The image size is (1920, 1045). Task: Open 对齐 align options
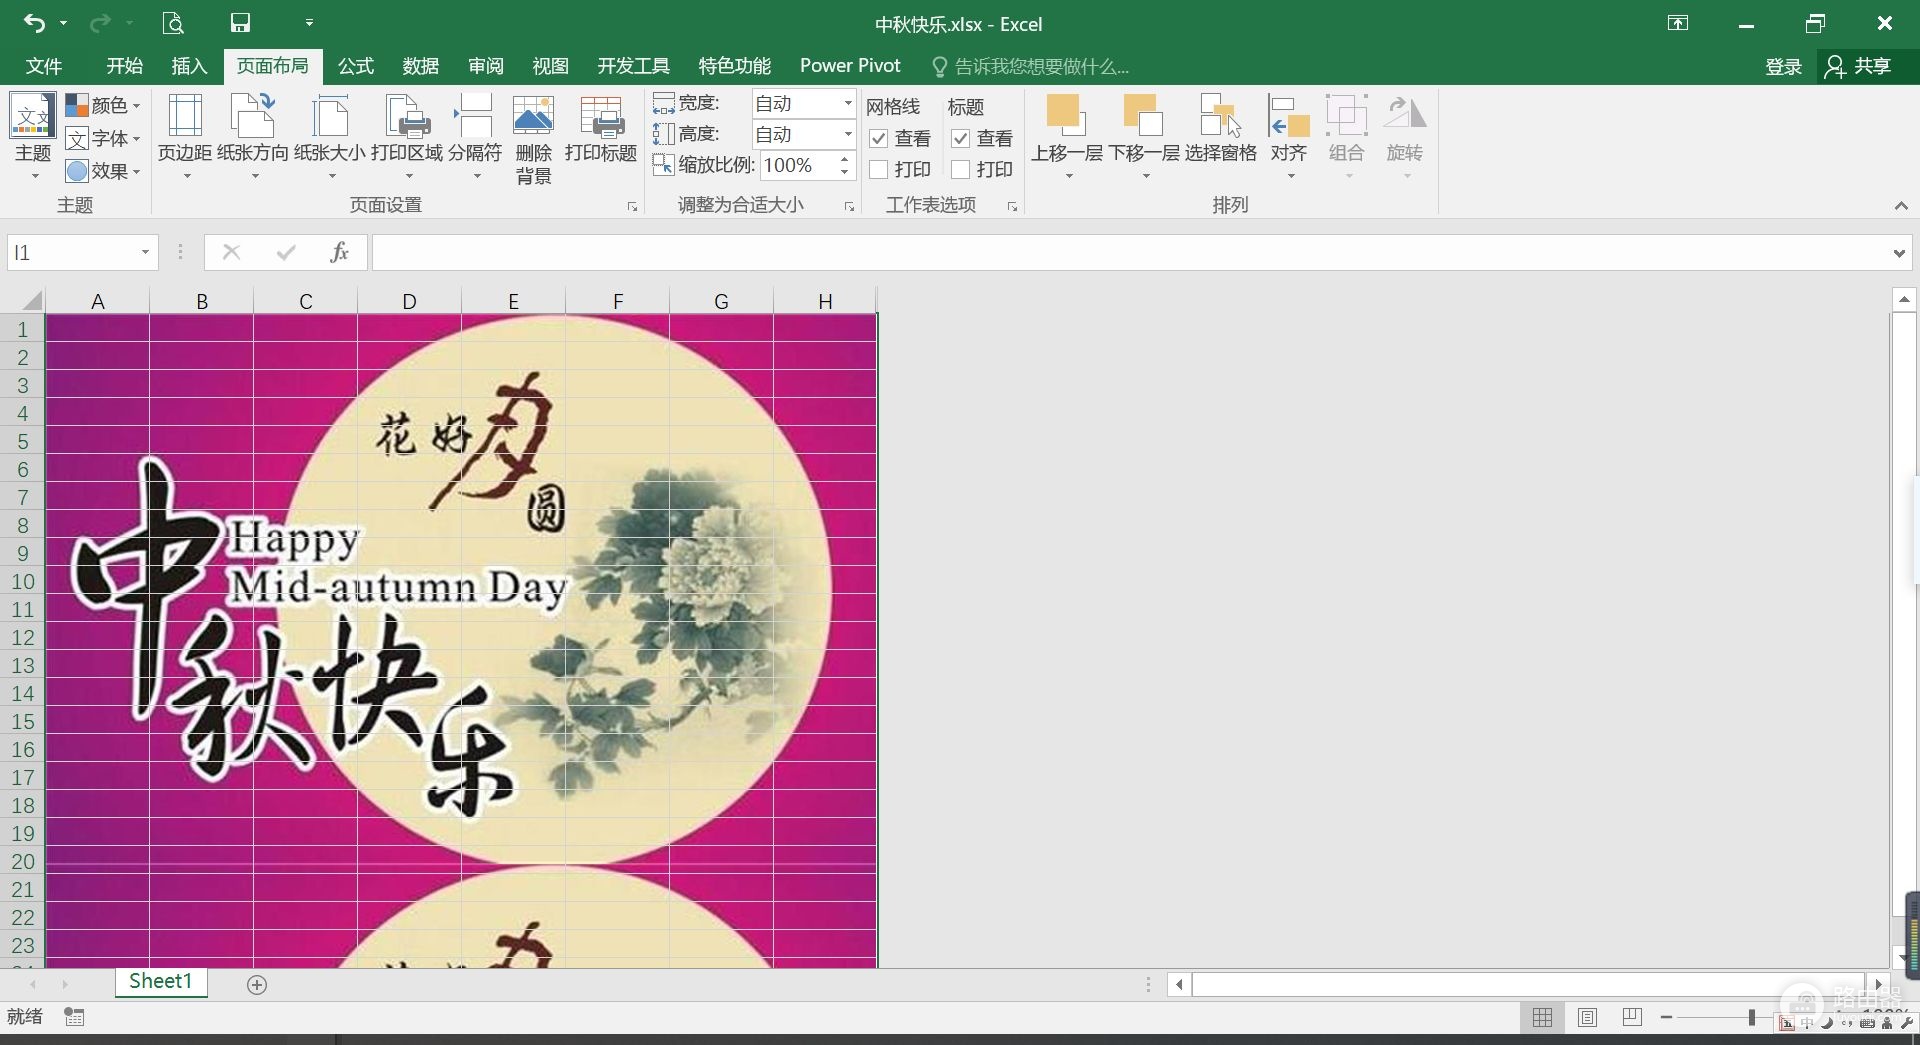point(1289,136)
